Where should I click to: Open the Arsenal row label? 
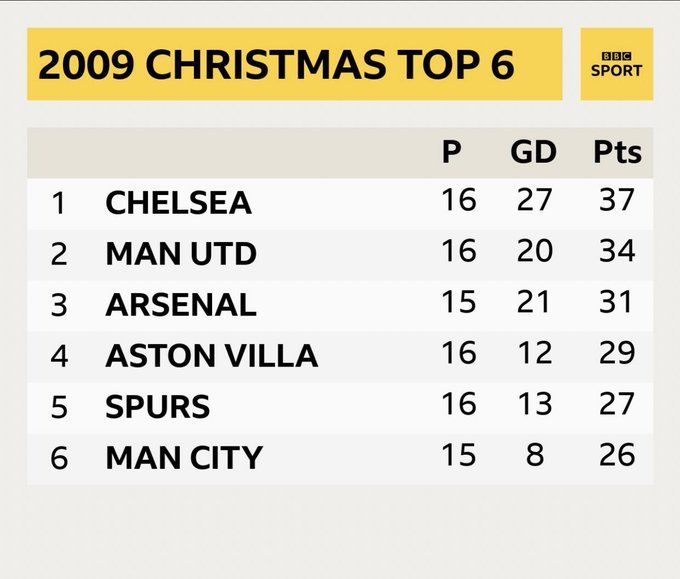click(x=181, y=304)
